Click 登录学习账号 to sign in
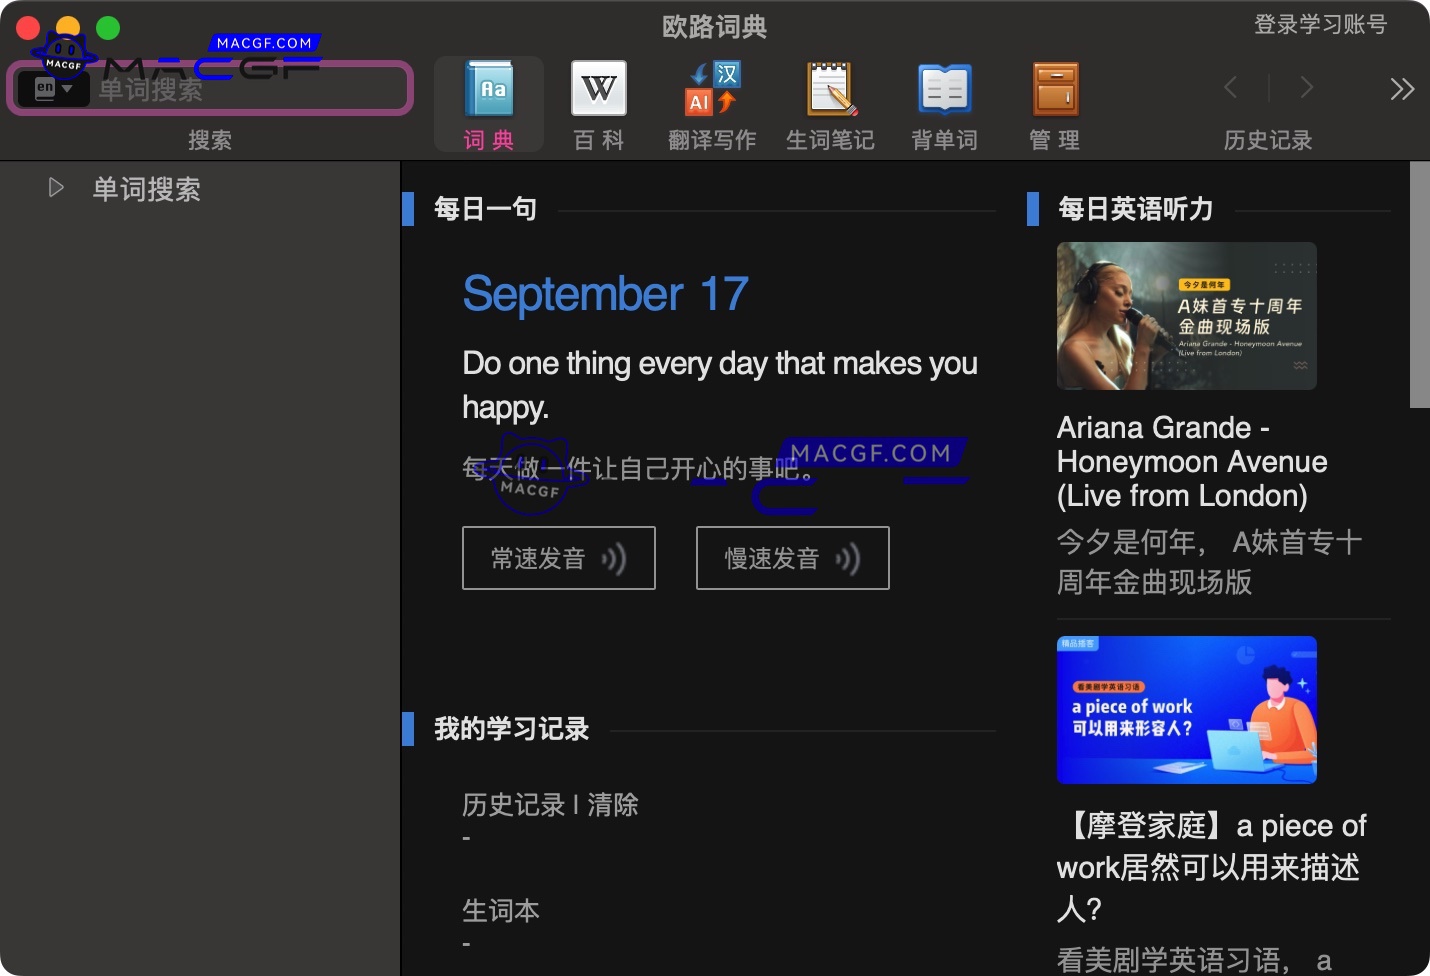Screen dimensions: 1430x976 tap(1320, 26)
